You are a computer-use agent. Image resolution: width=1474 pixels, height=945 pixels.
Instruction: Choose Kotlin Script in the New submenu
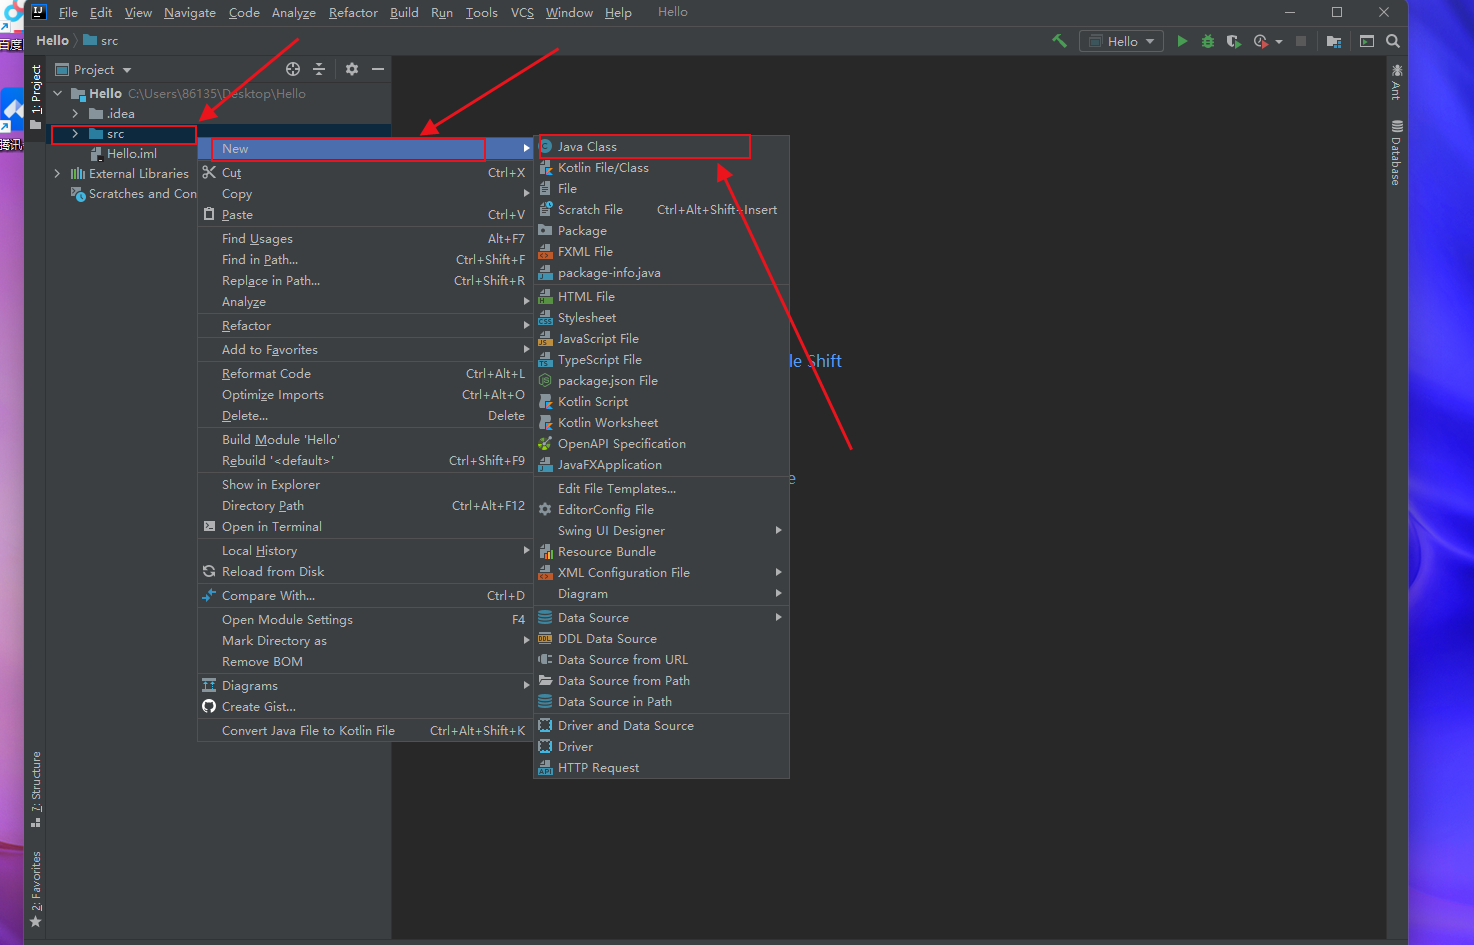[x=661, y=402]
